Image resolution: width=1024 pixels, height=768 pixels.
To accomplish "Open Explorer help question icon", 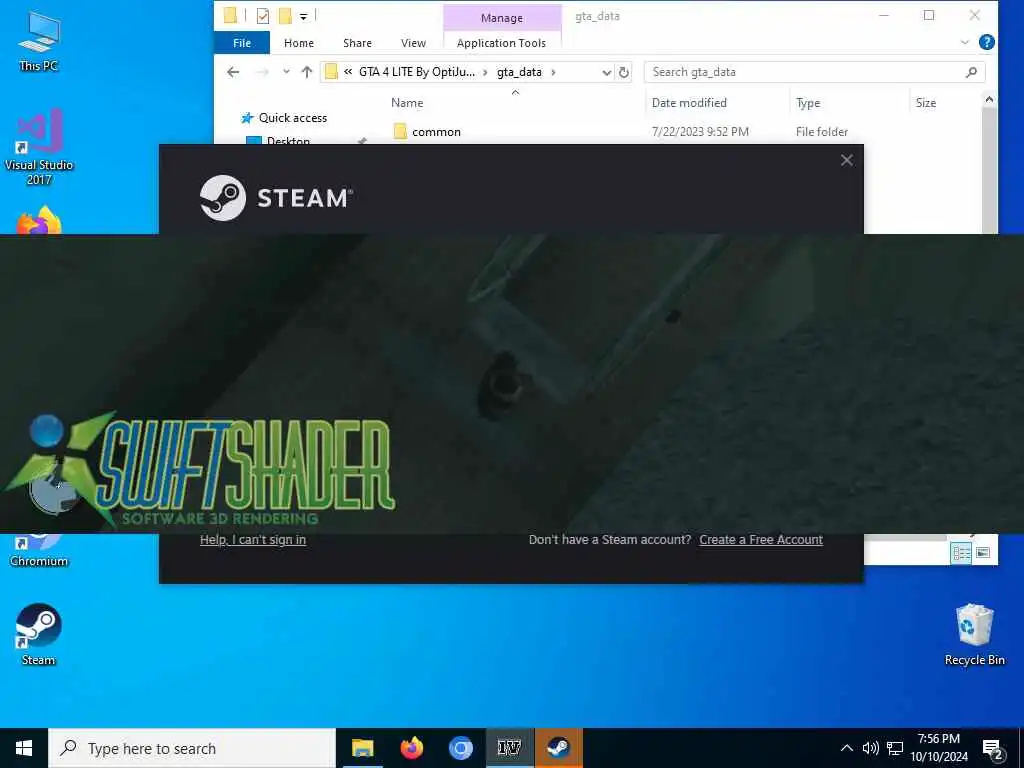I will [x=987, y=42].
